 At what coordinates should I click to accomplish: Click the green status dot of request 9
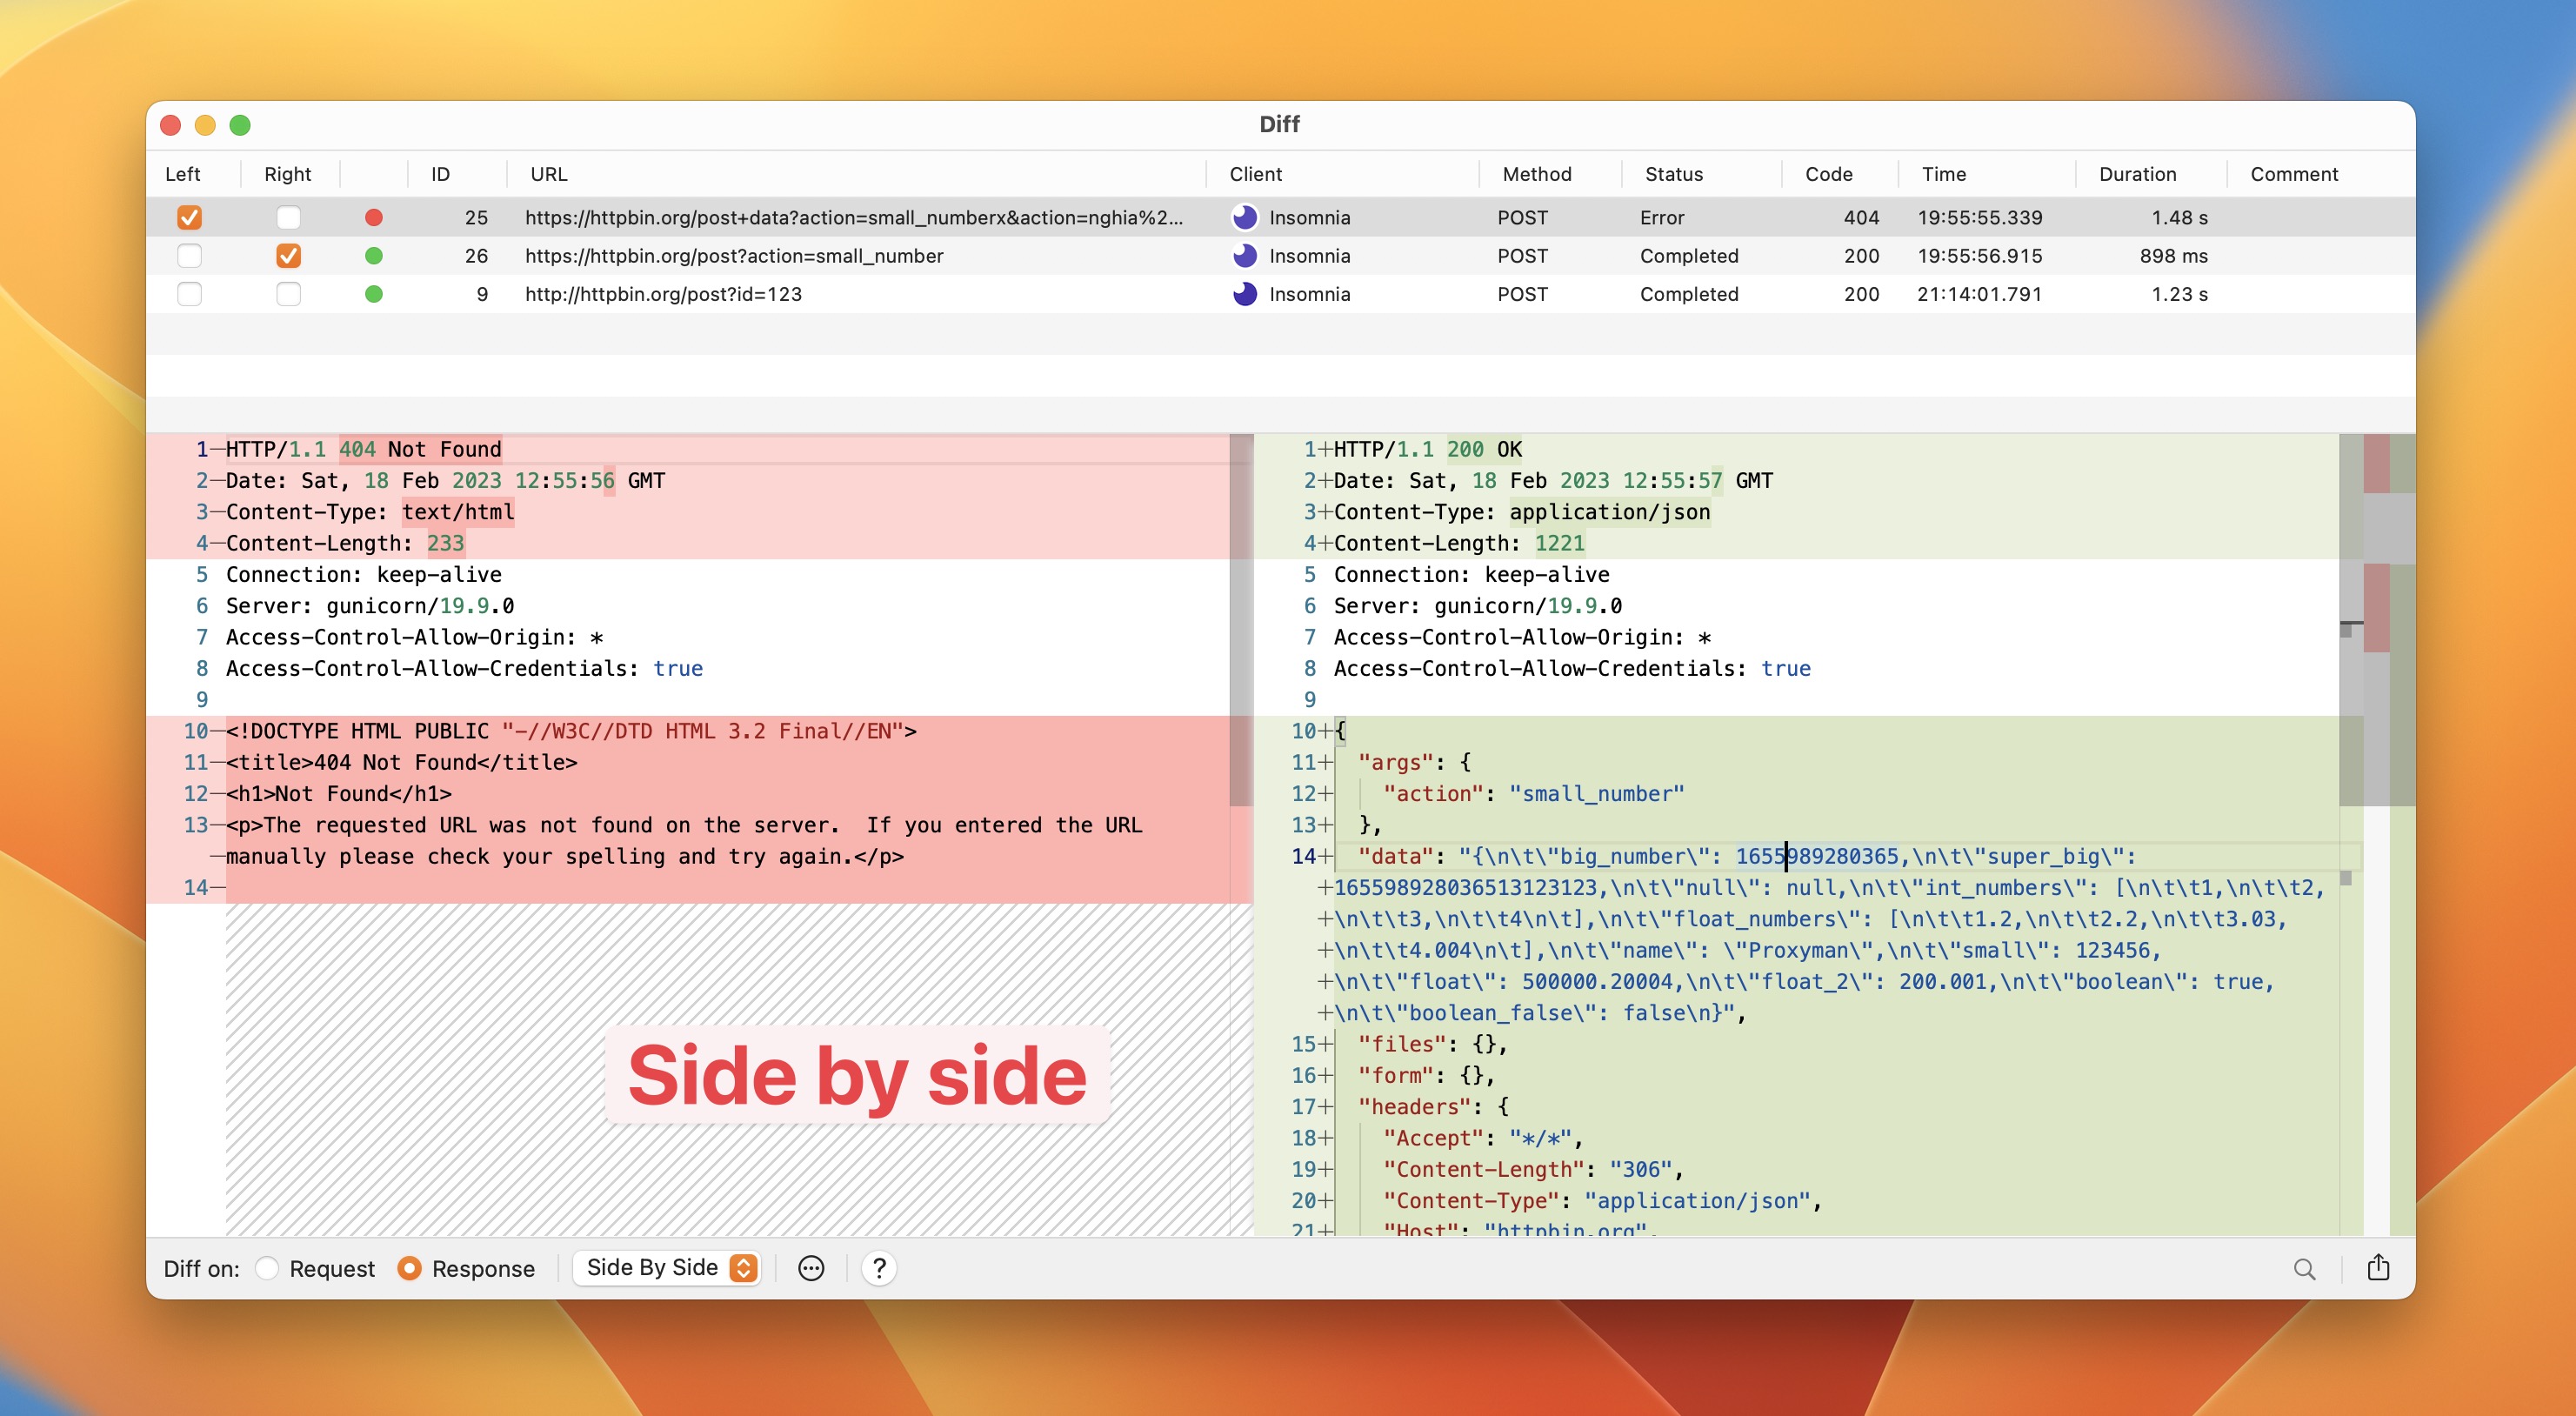point(374,294)
